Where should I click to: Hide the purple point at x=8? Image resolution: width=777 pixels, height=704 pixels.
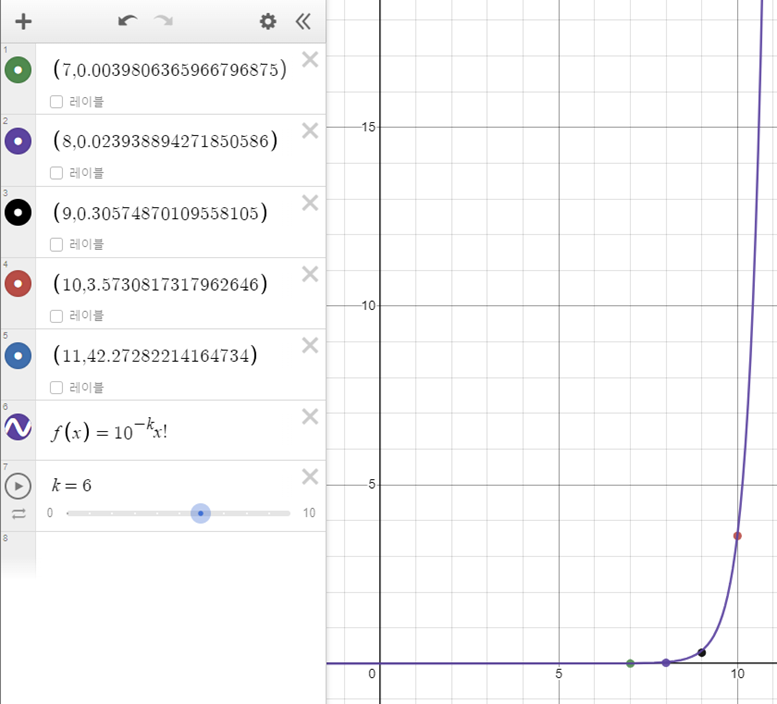[x=18, y=141]
